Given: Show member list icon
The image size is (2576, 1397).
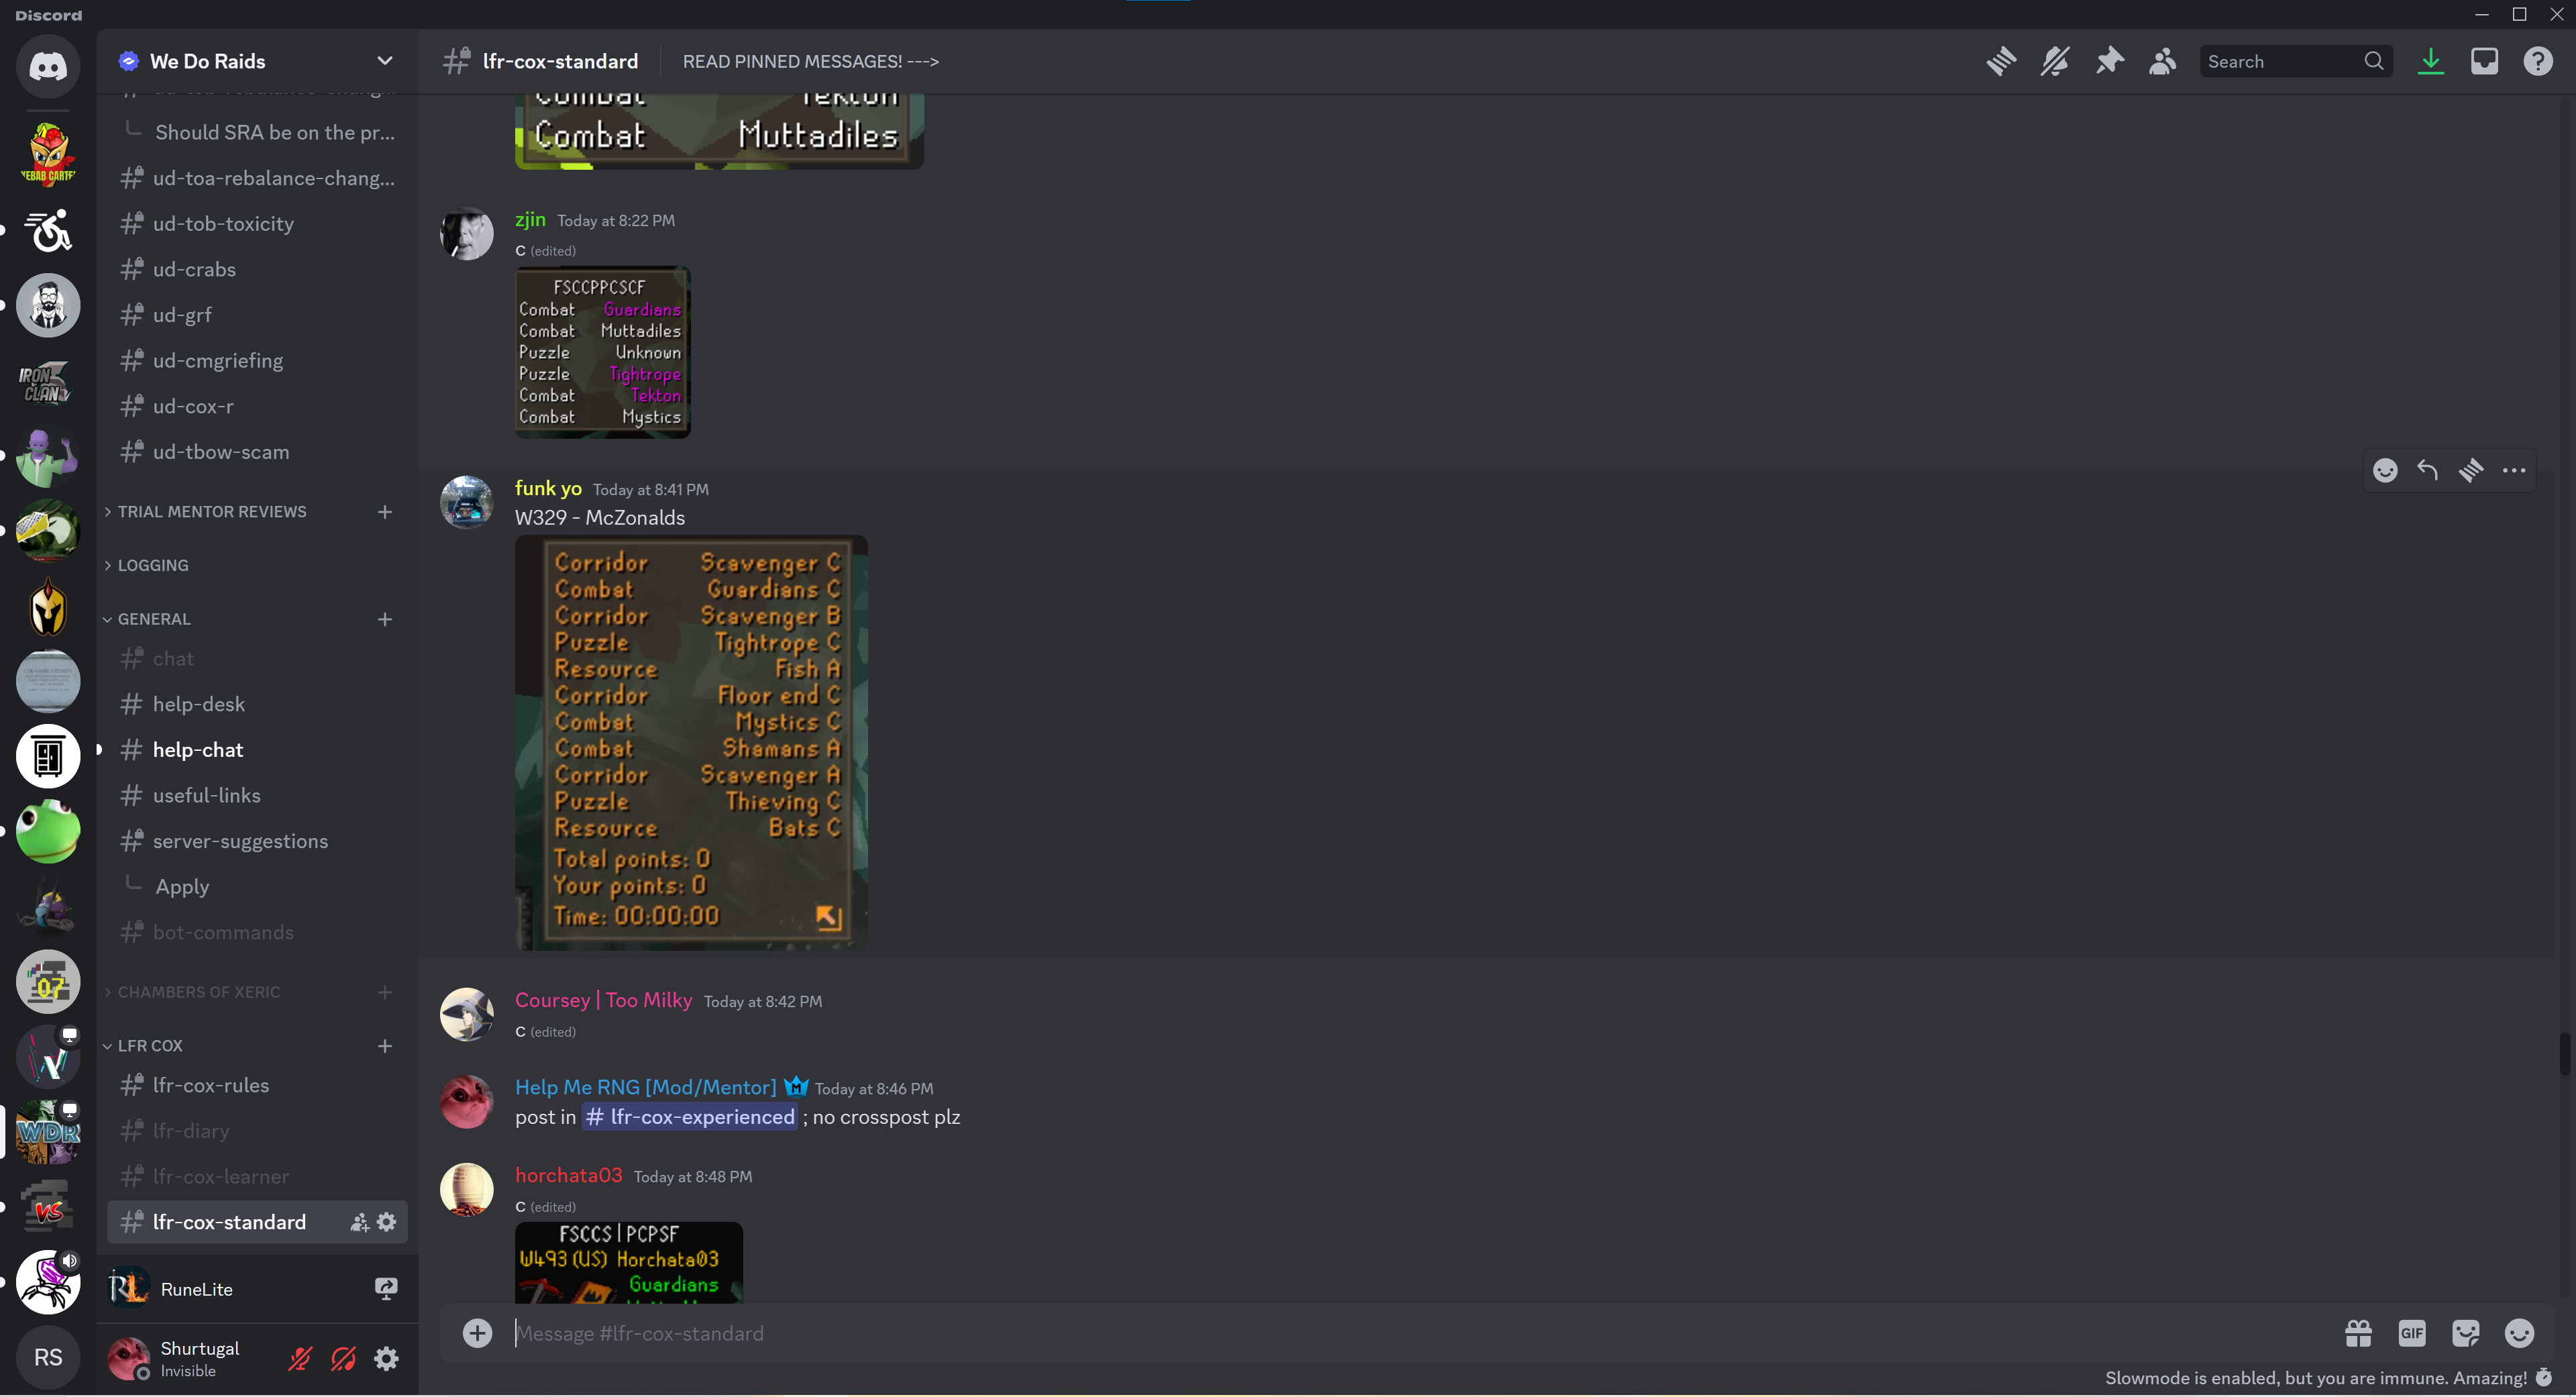Looking at the screenshot, I should tap(2162, 61).
